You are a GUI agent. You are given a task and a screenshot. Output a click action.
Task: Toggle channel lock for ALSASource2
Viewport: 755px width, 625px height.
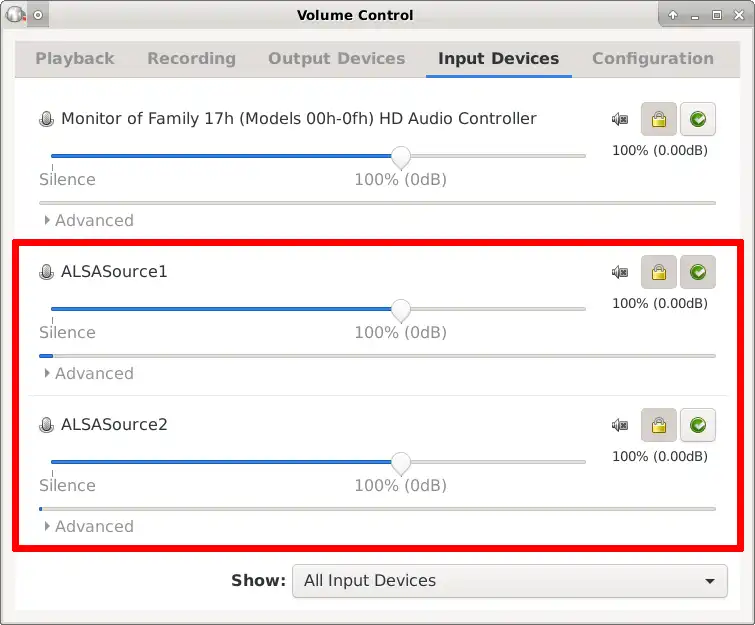point(658,426)
